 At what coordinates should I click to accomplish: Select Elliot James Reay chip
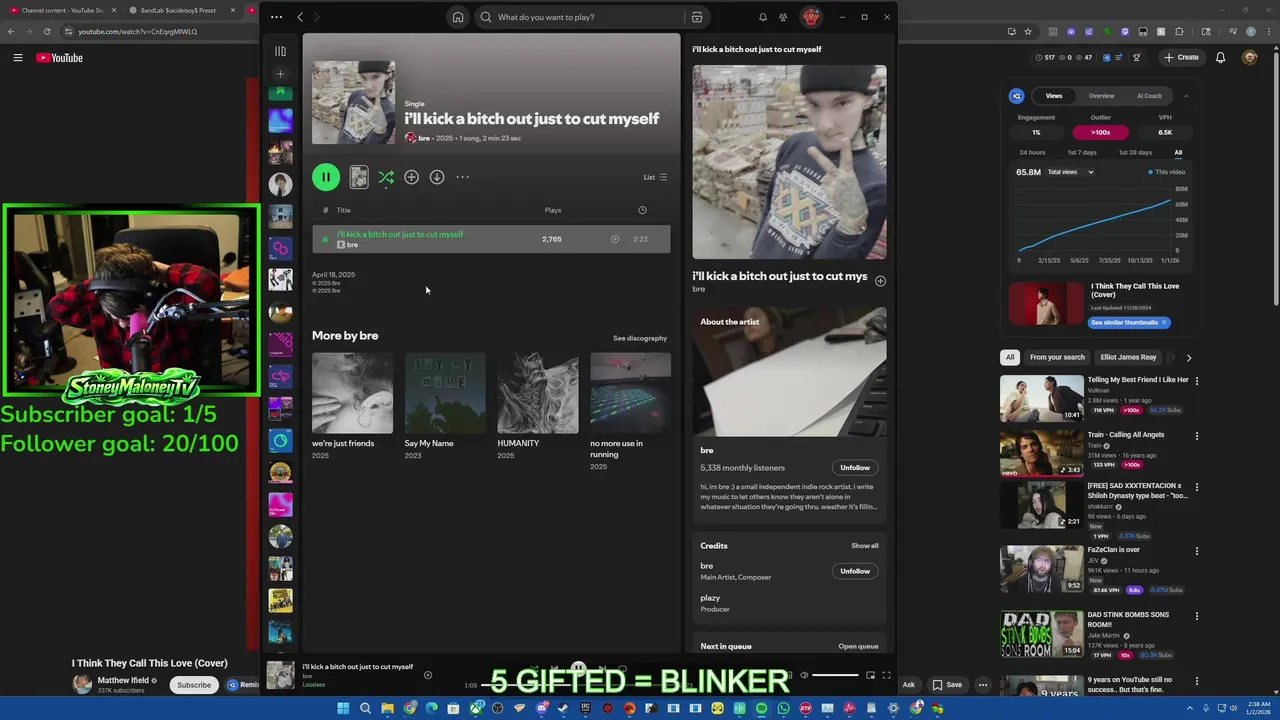pyautogui.click(x=1128, y=357)
